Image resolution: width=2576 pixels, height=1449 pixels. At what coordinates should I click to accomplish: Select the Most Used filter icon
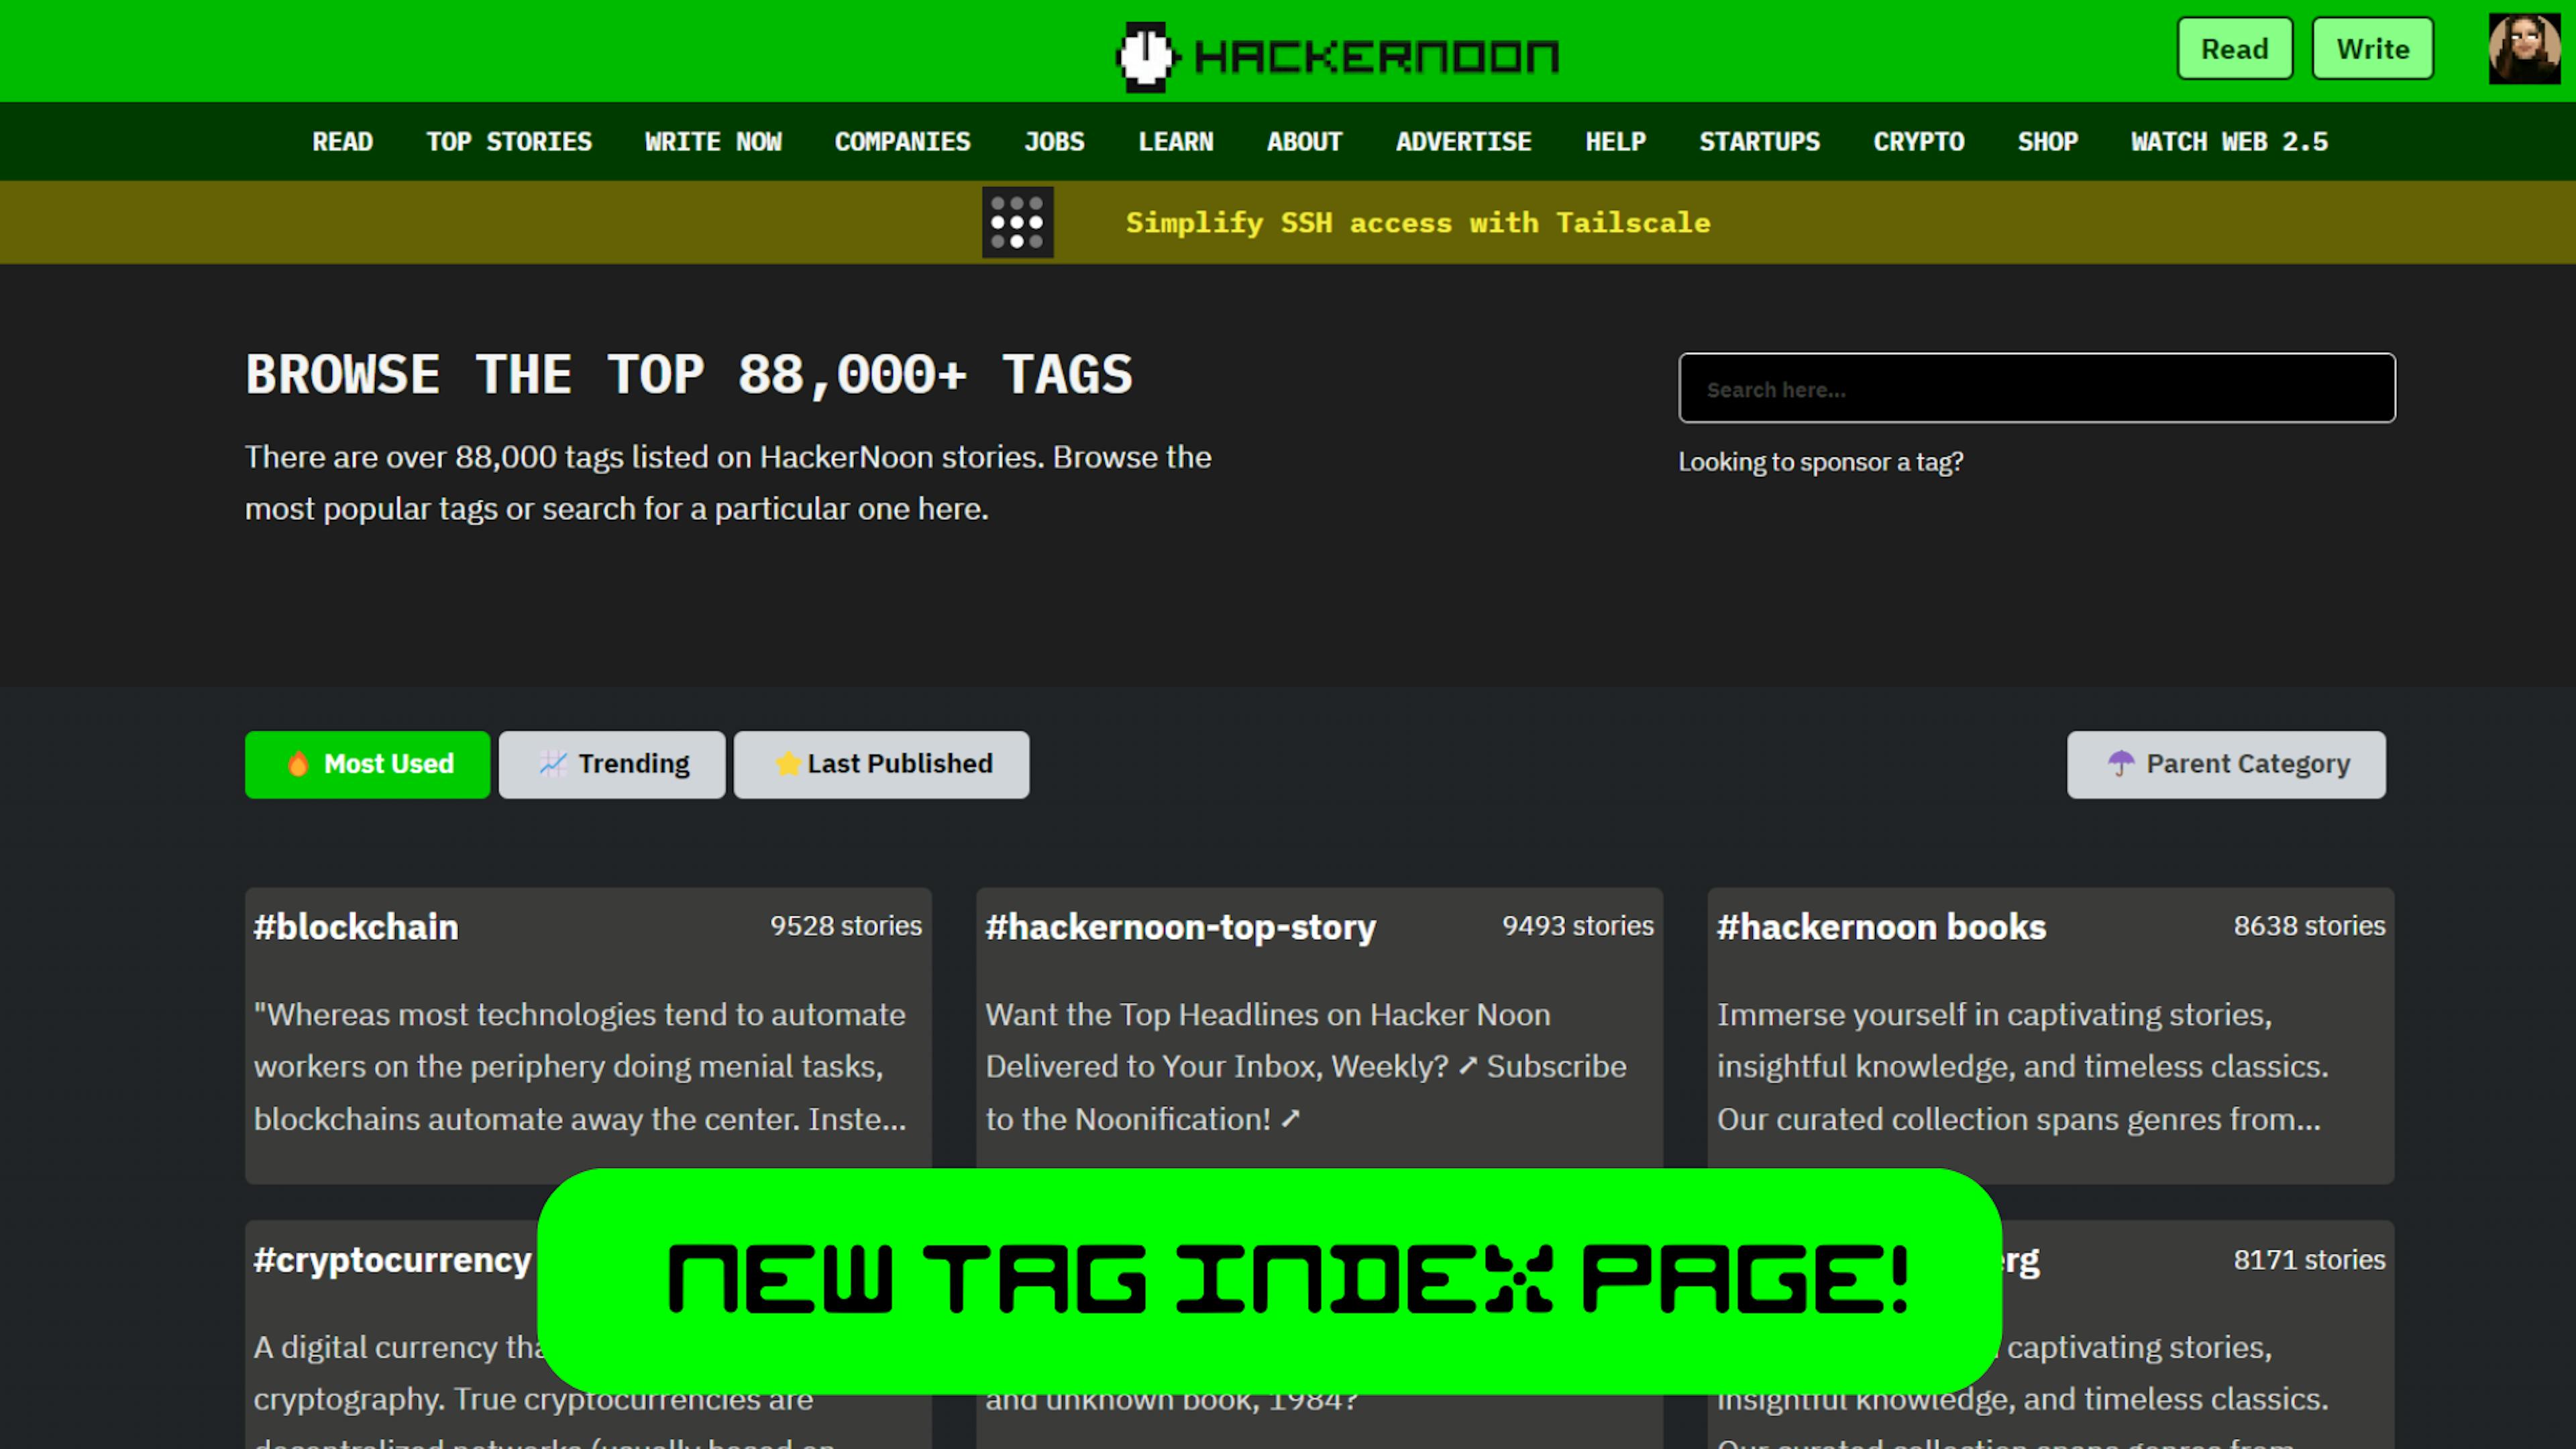[297, 764]
